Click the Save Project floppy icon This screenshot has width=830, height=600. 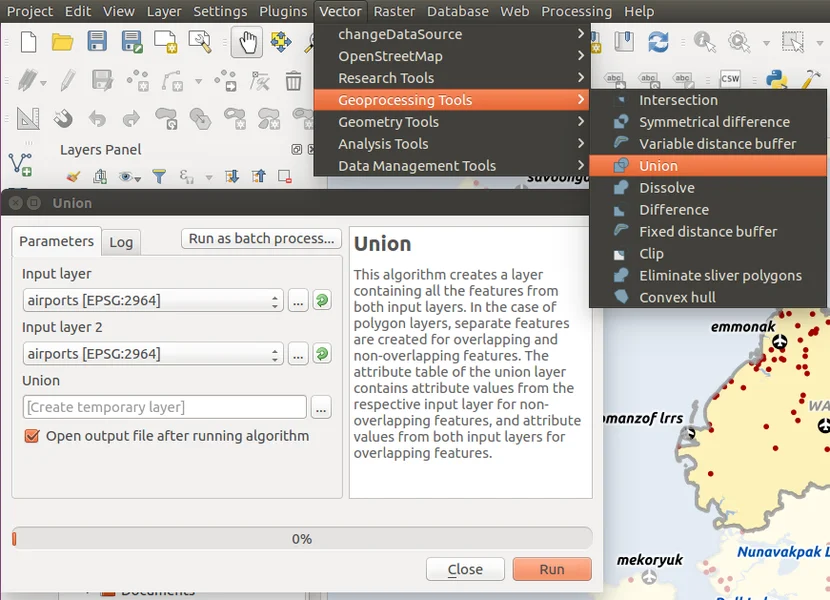coord(97,42)
